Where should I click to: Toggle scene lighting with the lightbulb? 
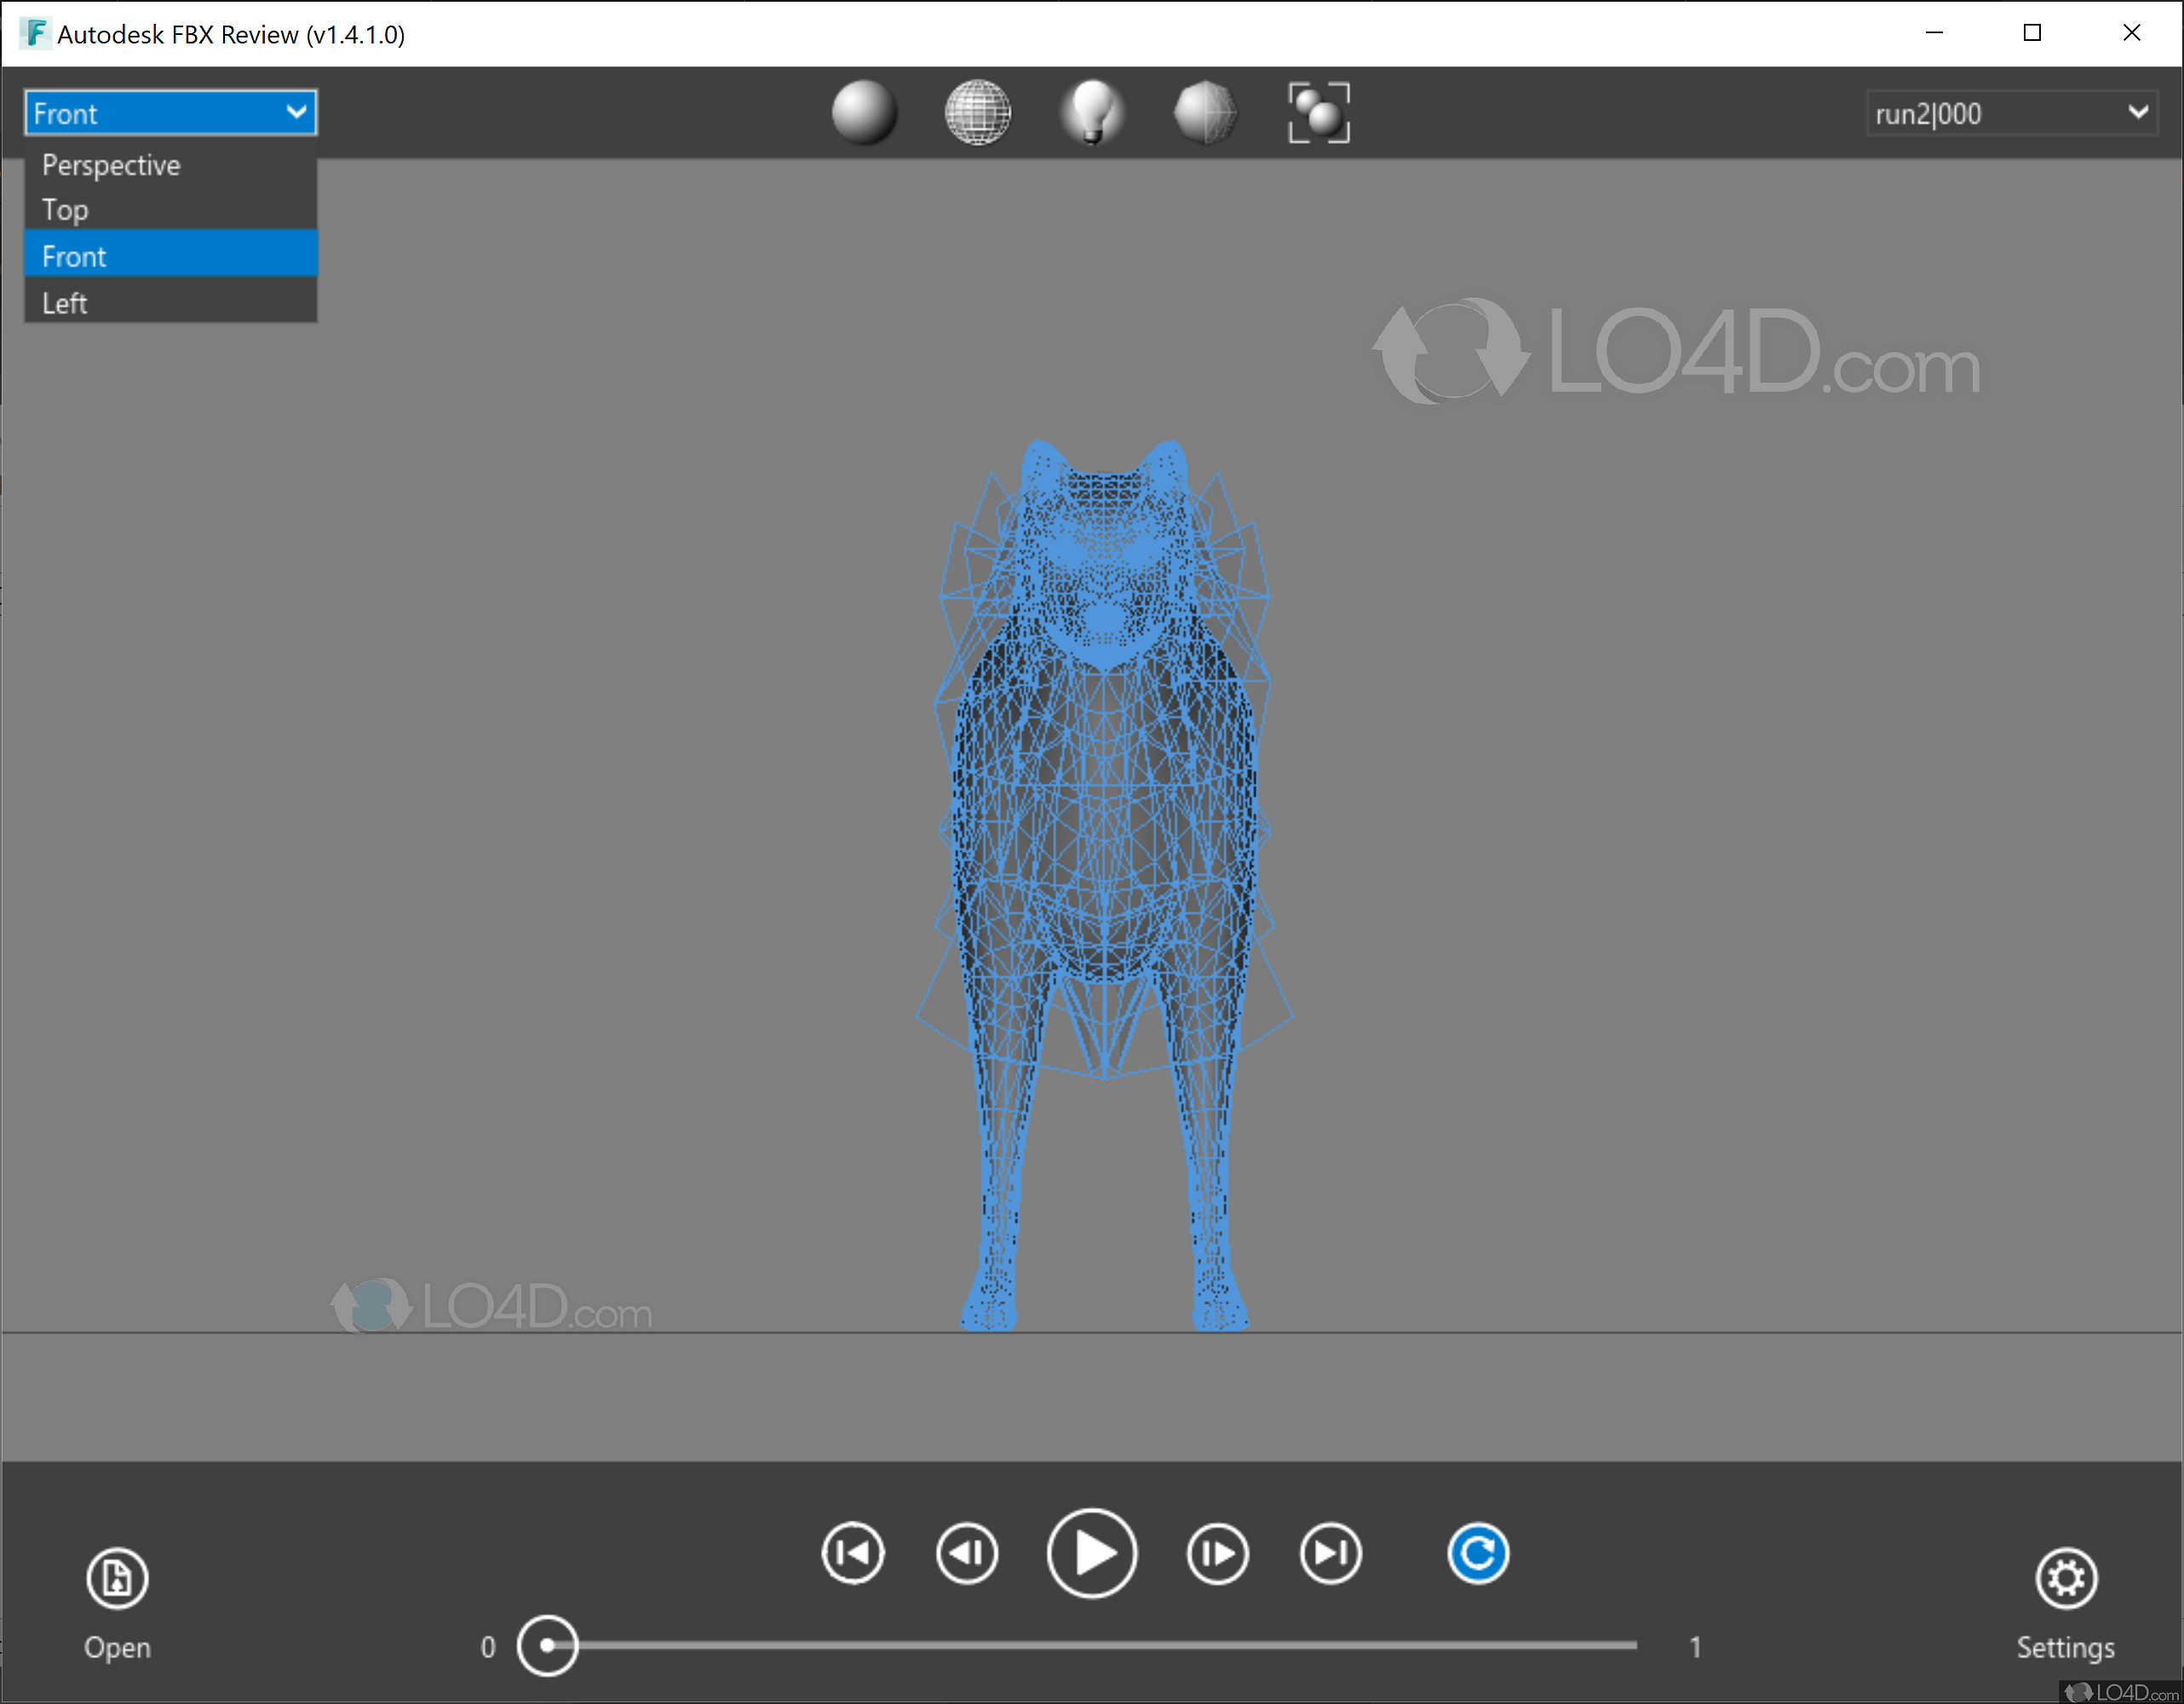point(1091,112)
